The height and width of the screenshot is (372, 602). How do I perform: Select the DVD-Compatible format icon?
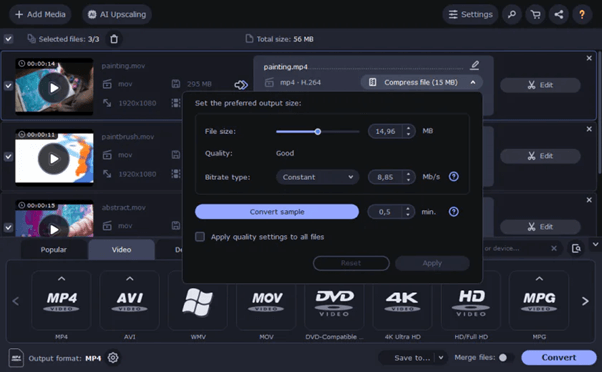click(x=334, y=303)
